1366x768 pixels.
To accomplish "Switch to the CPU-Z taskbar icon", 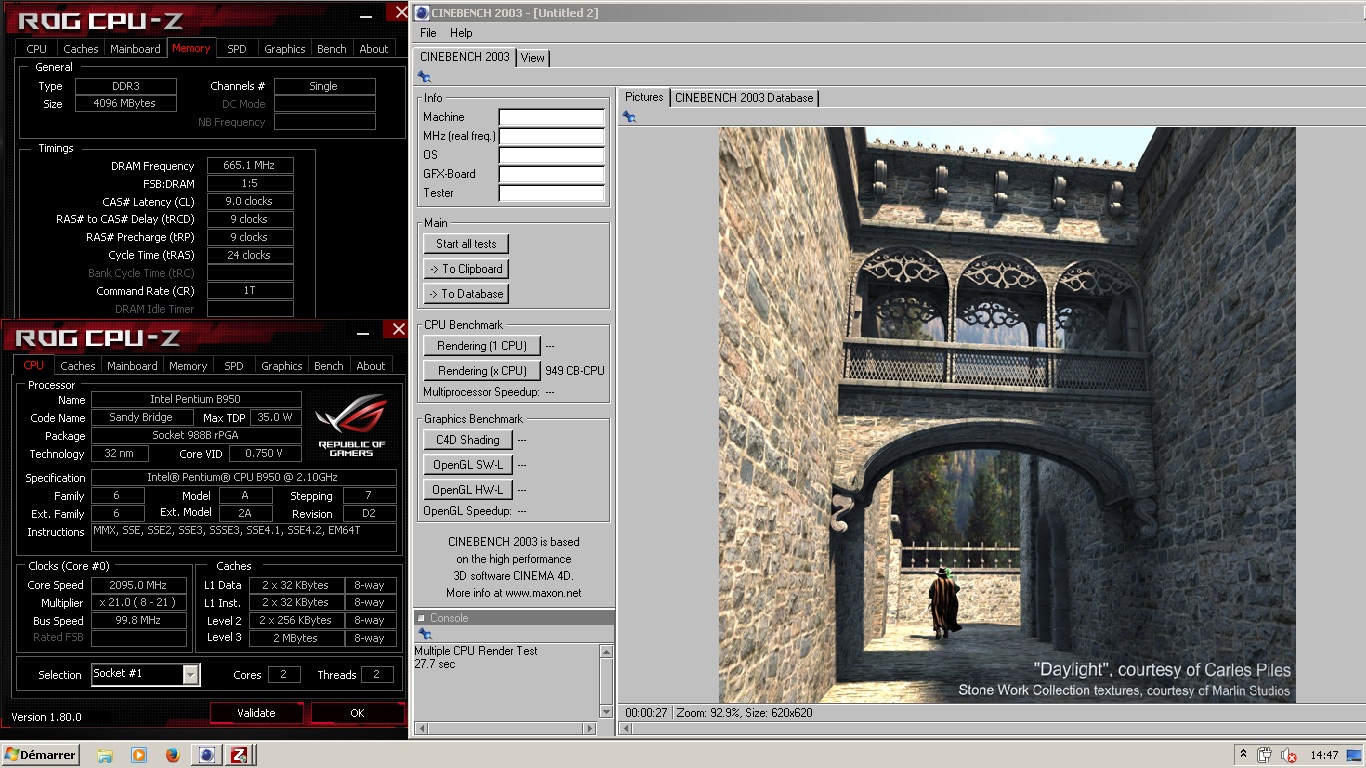I will click(x=240, y=756).
